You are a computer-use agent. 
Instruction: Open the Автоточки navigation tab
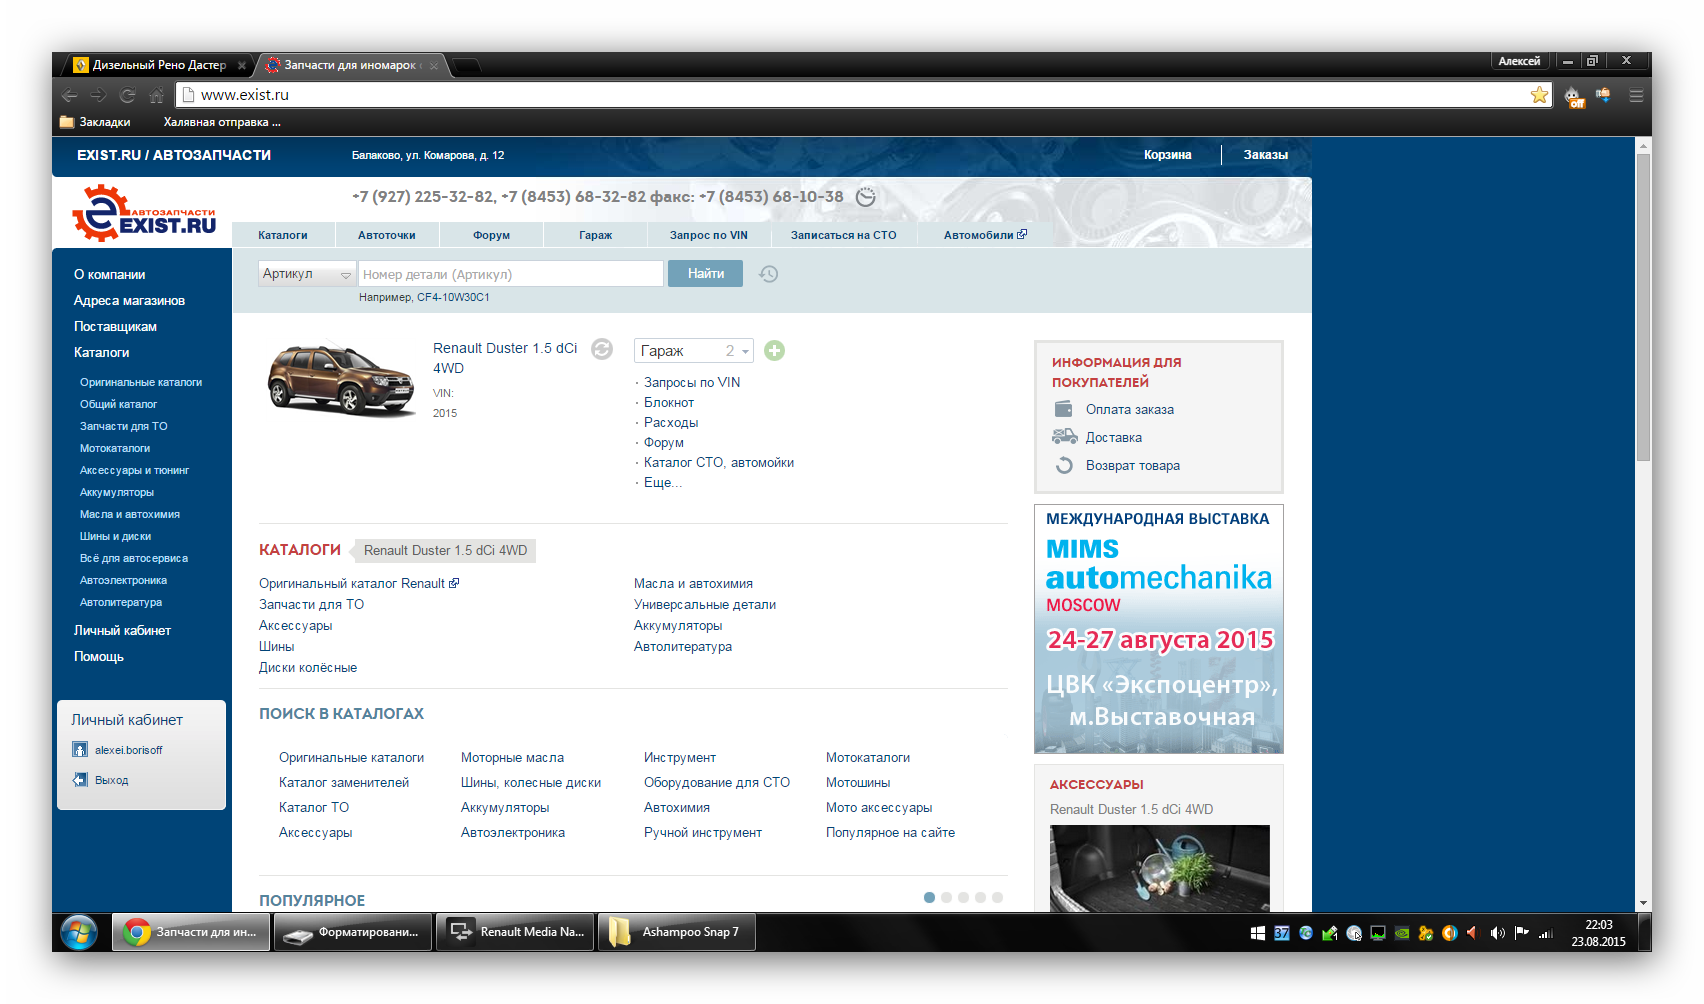386,236
